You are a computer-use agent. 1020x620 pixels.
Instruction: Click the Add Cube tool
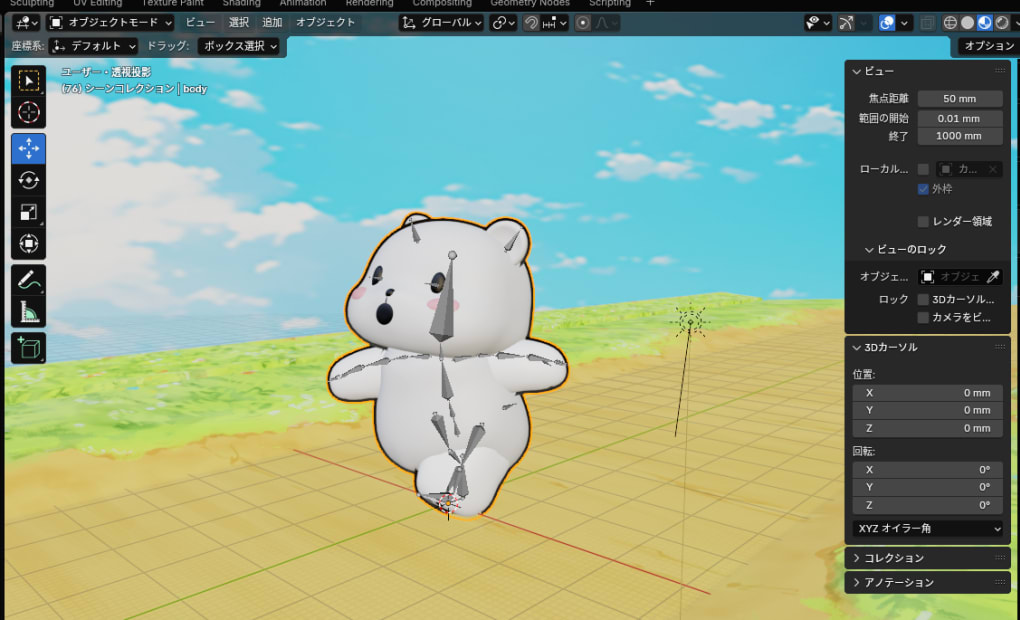(28, 348)
